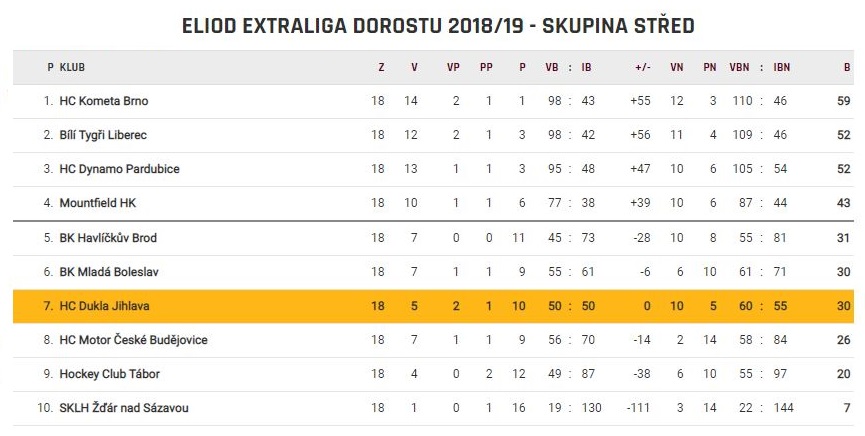The image size is (865, 436).
Task: Open BK Havlíčkův Brod team entry
Action: 108,238
